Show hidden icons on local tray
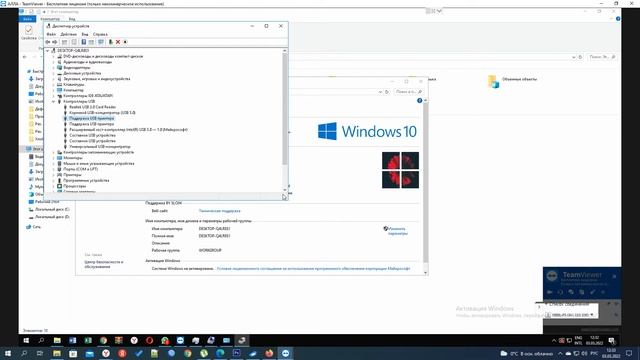 coord(560,353)
